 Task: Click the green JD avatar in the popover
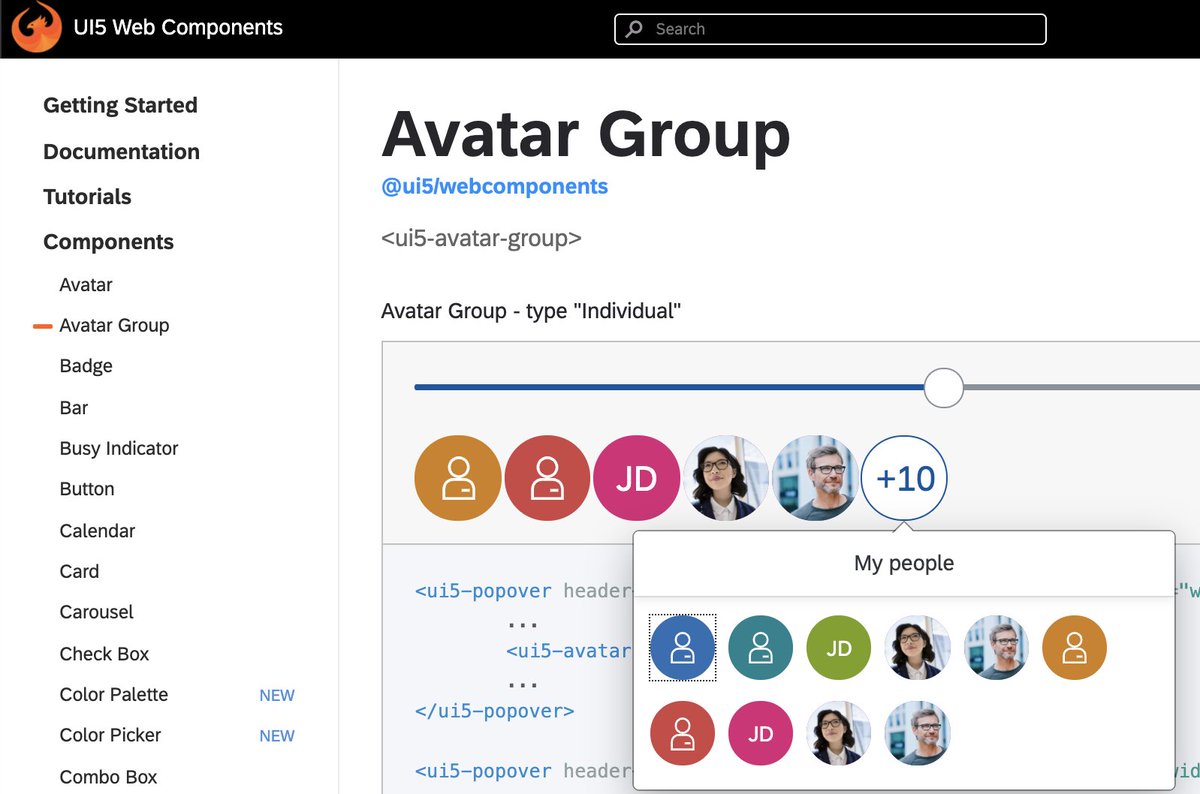838,647
